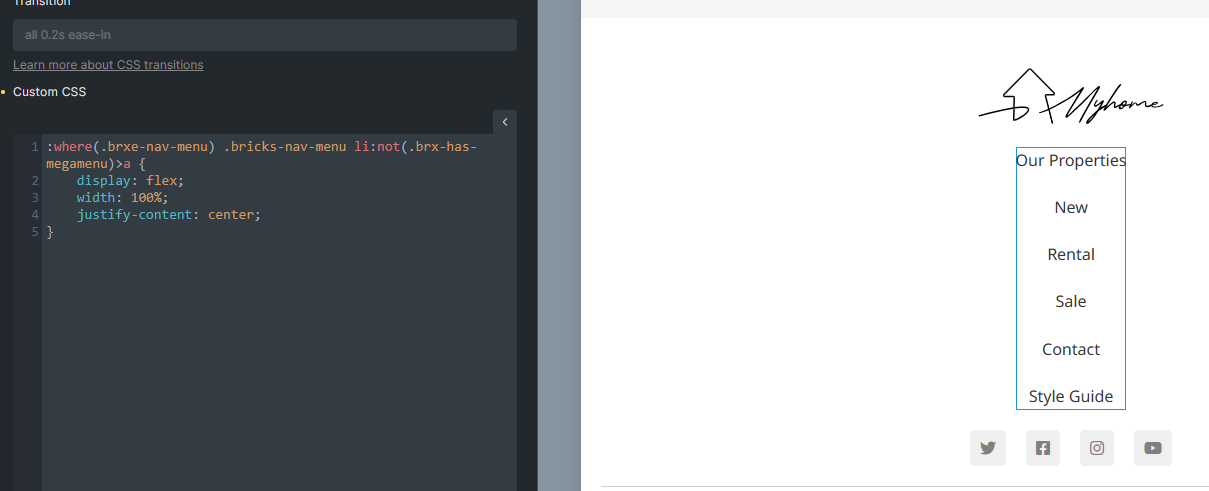Open the Contact menu link

click(x=1070, y=349)
